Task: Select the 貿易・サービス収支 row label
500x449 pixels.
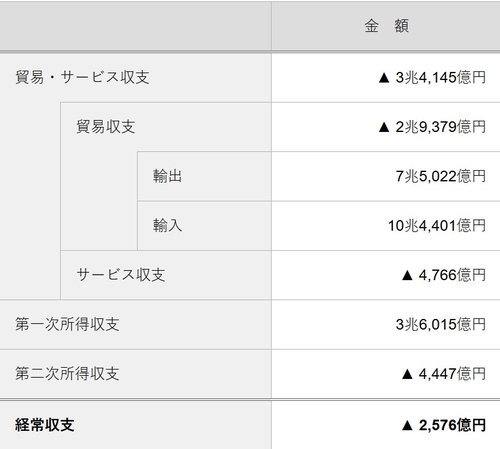Action: [82, 77]
